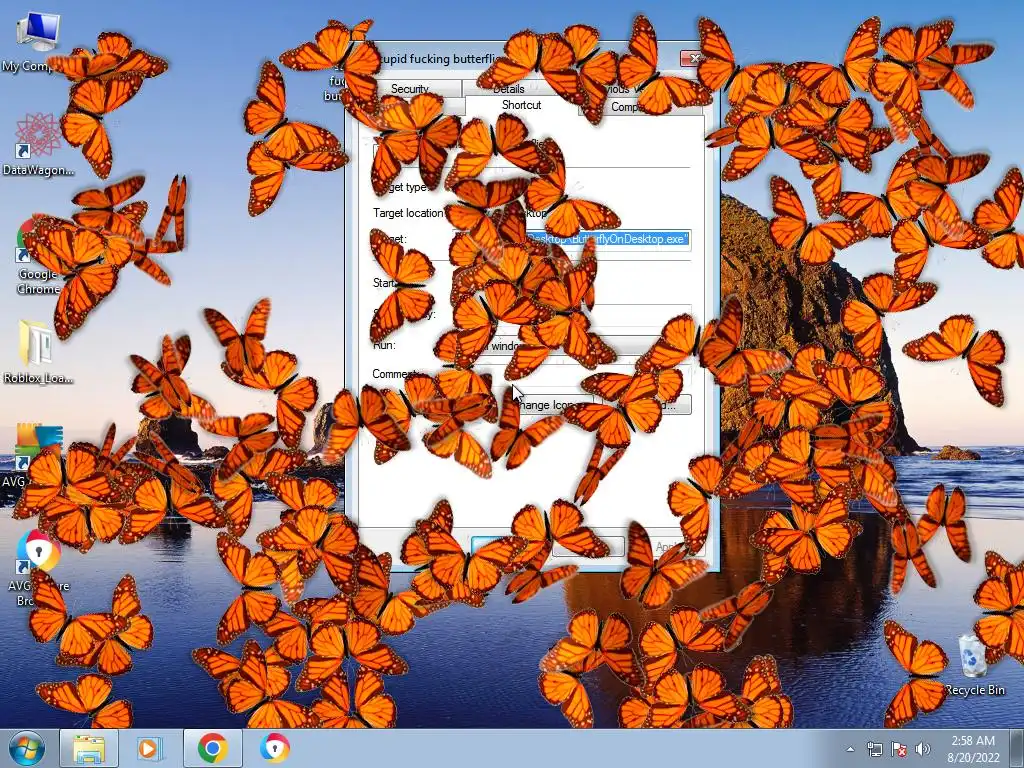The image size is (1024, 768).
Task: Click the Target location label
Action: 409,213
